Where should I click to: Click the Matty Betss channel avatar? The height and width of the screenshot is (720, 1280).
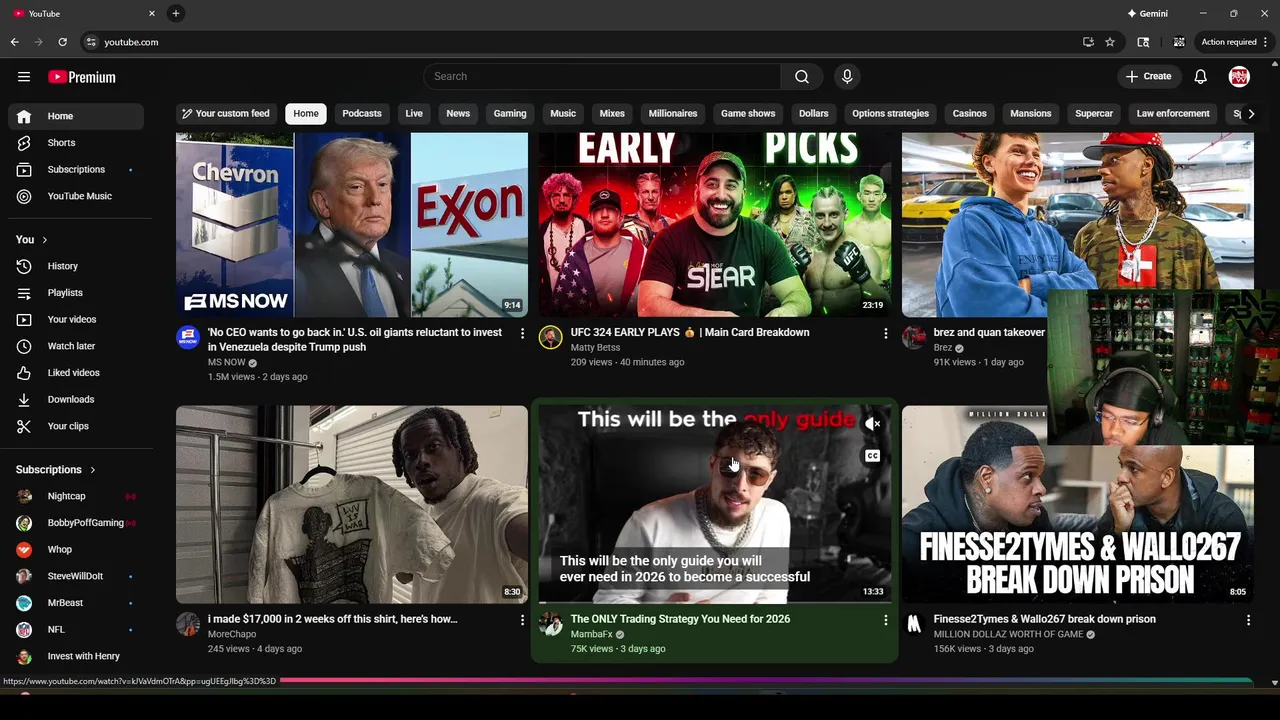pyautogui.click(x=551, y=337)
